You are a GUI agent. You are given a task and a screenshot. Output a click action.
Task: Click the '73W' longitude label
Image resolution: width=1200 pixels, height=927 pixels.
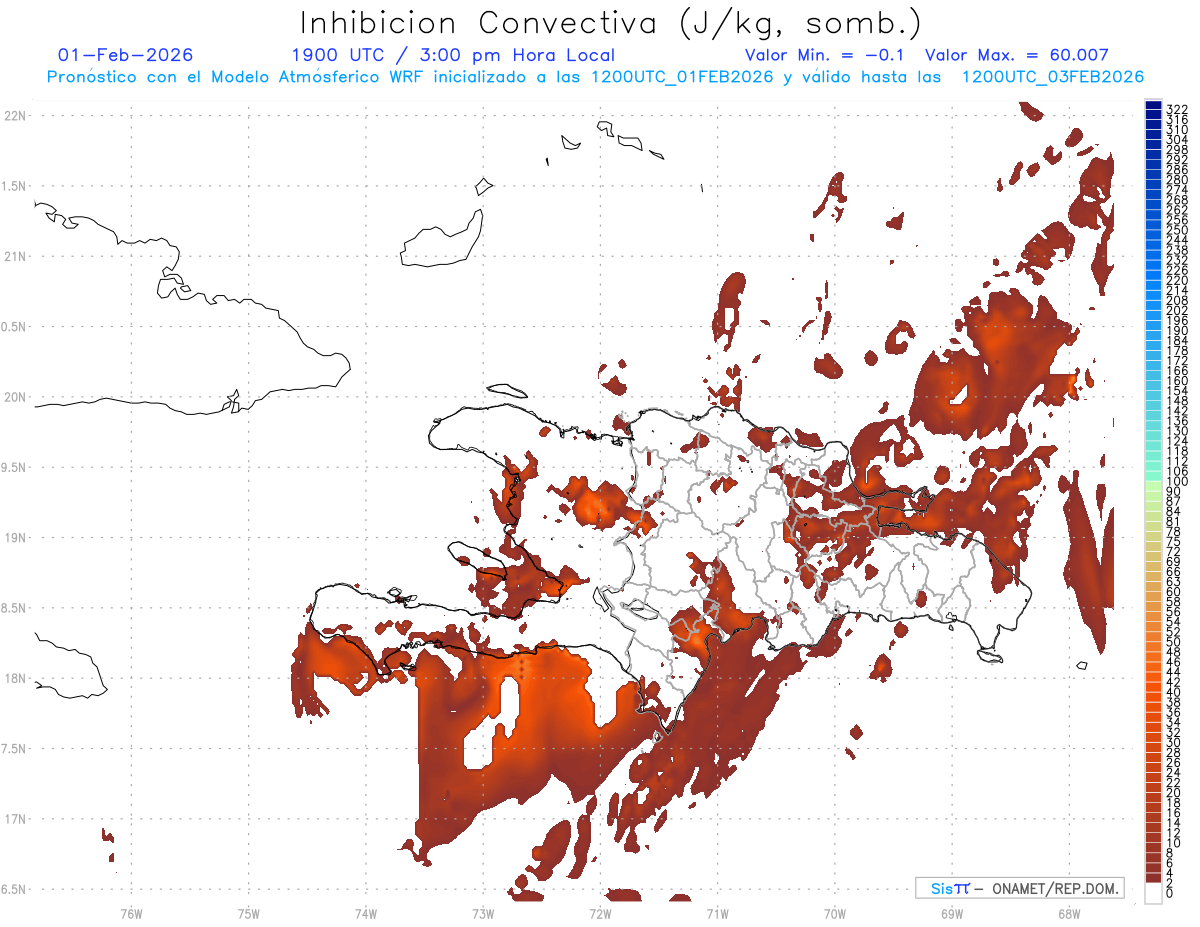coord(483,913)
